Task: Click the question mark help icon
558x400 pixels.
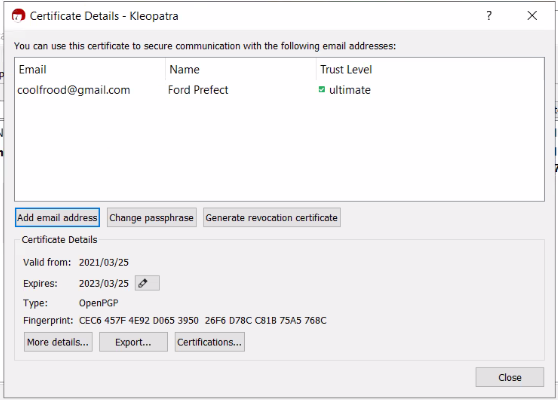Action: coord(489,16)
